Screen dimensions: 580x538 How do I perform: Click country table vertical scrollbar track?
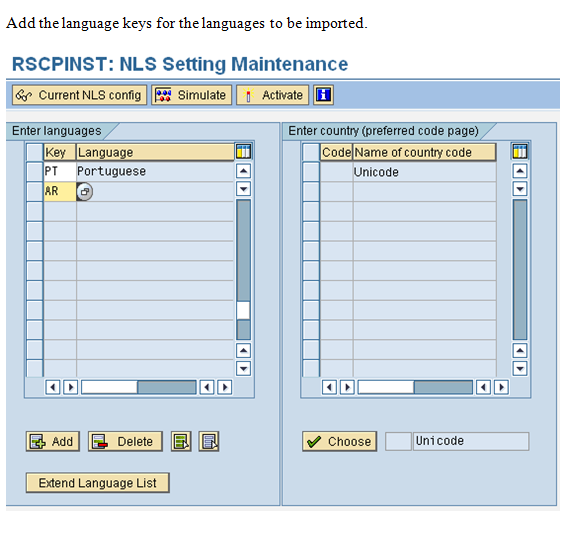point(520,269)
